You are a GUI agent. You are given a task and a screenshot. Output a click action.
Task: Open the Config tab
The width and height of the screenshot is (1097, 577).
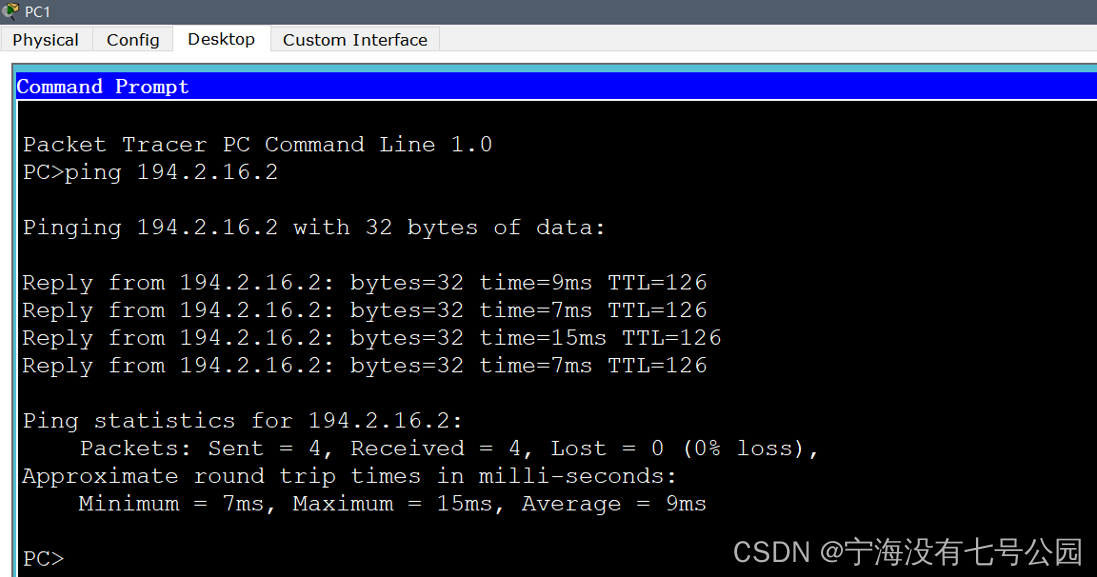pyautogui.click(x=133, y=39)
